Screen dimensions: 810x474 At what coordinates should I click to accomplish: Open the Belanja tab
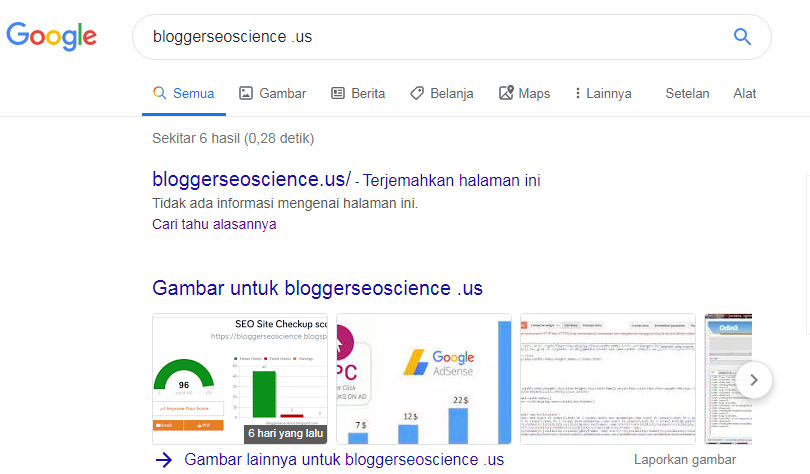click(x=442, y=93)
